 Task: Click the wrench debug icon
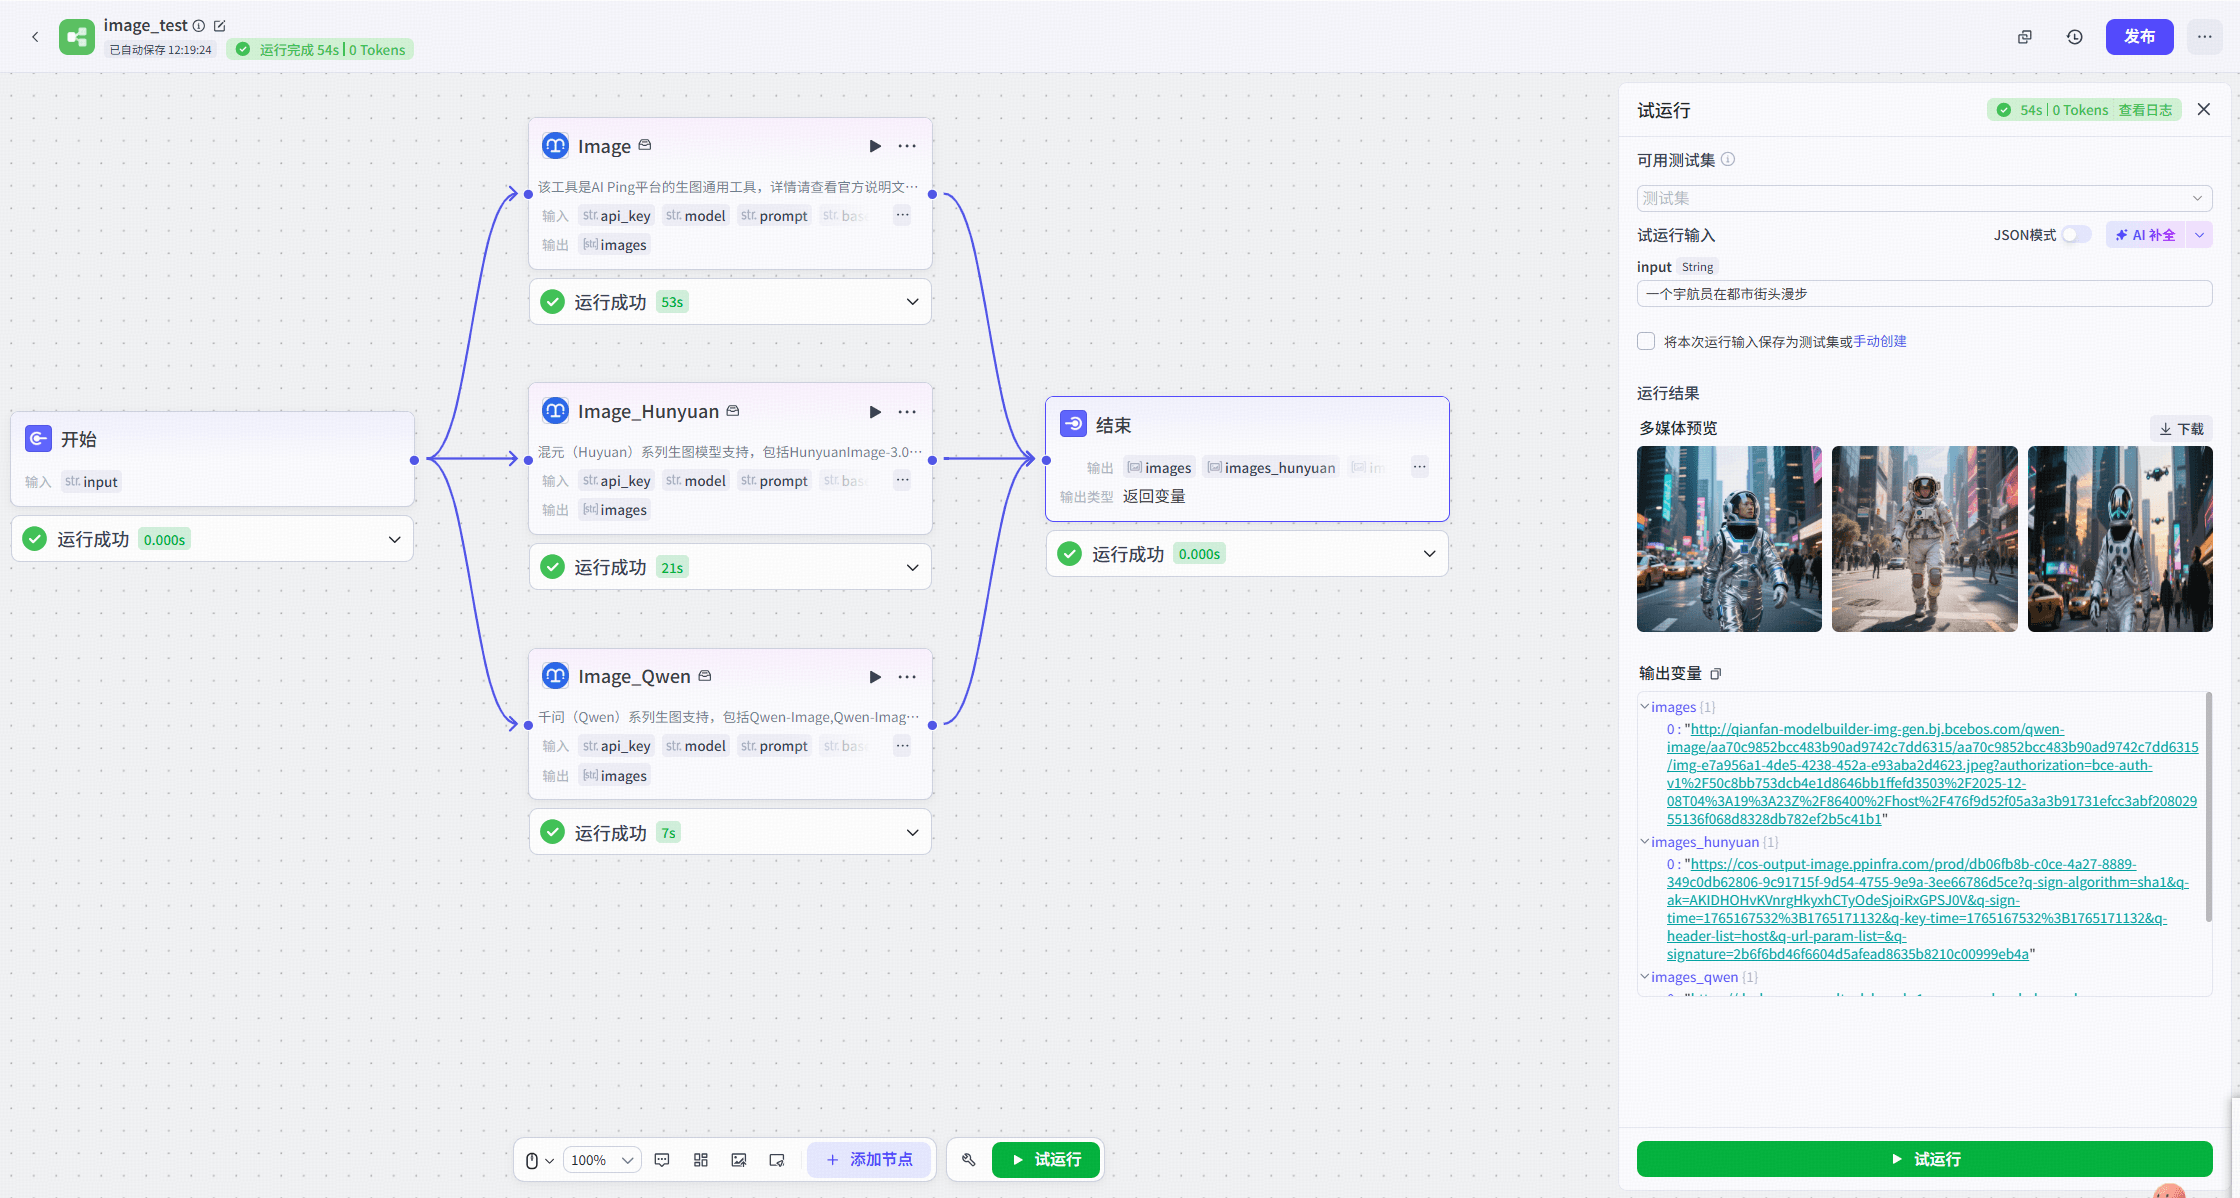click(968, 1160)
